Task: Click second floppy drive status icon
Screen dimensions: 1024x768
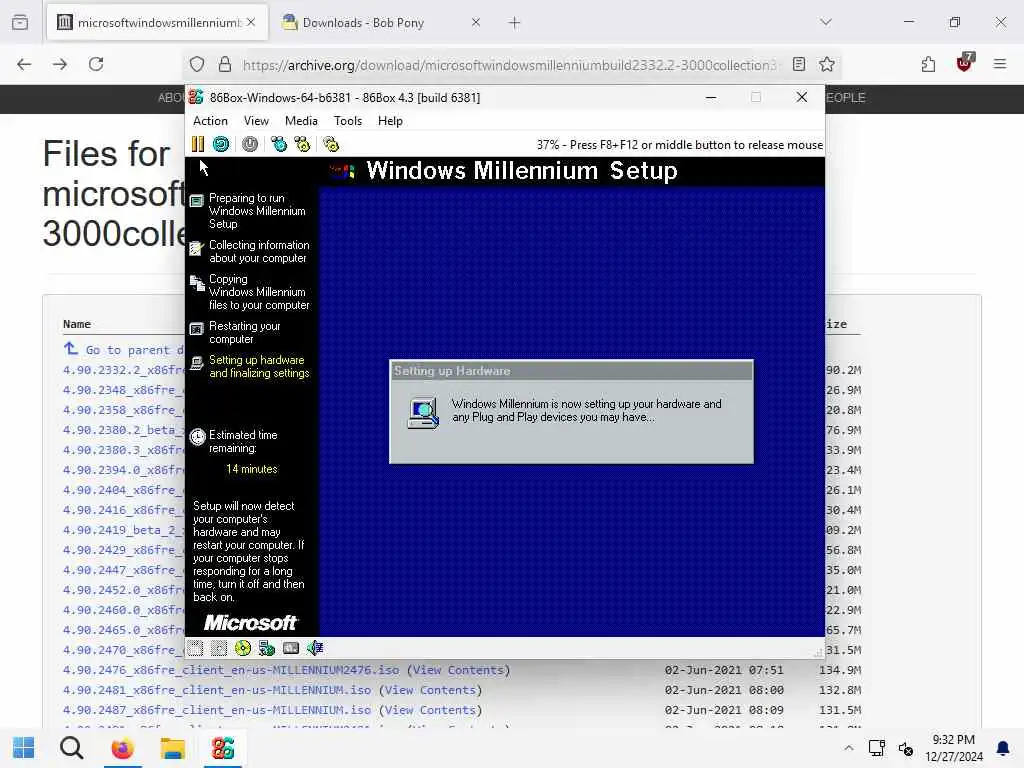Action: click(x=219, y=648)
